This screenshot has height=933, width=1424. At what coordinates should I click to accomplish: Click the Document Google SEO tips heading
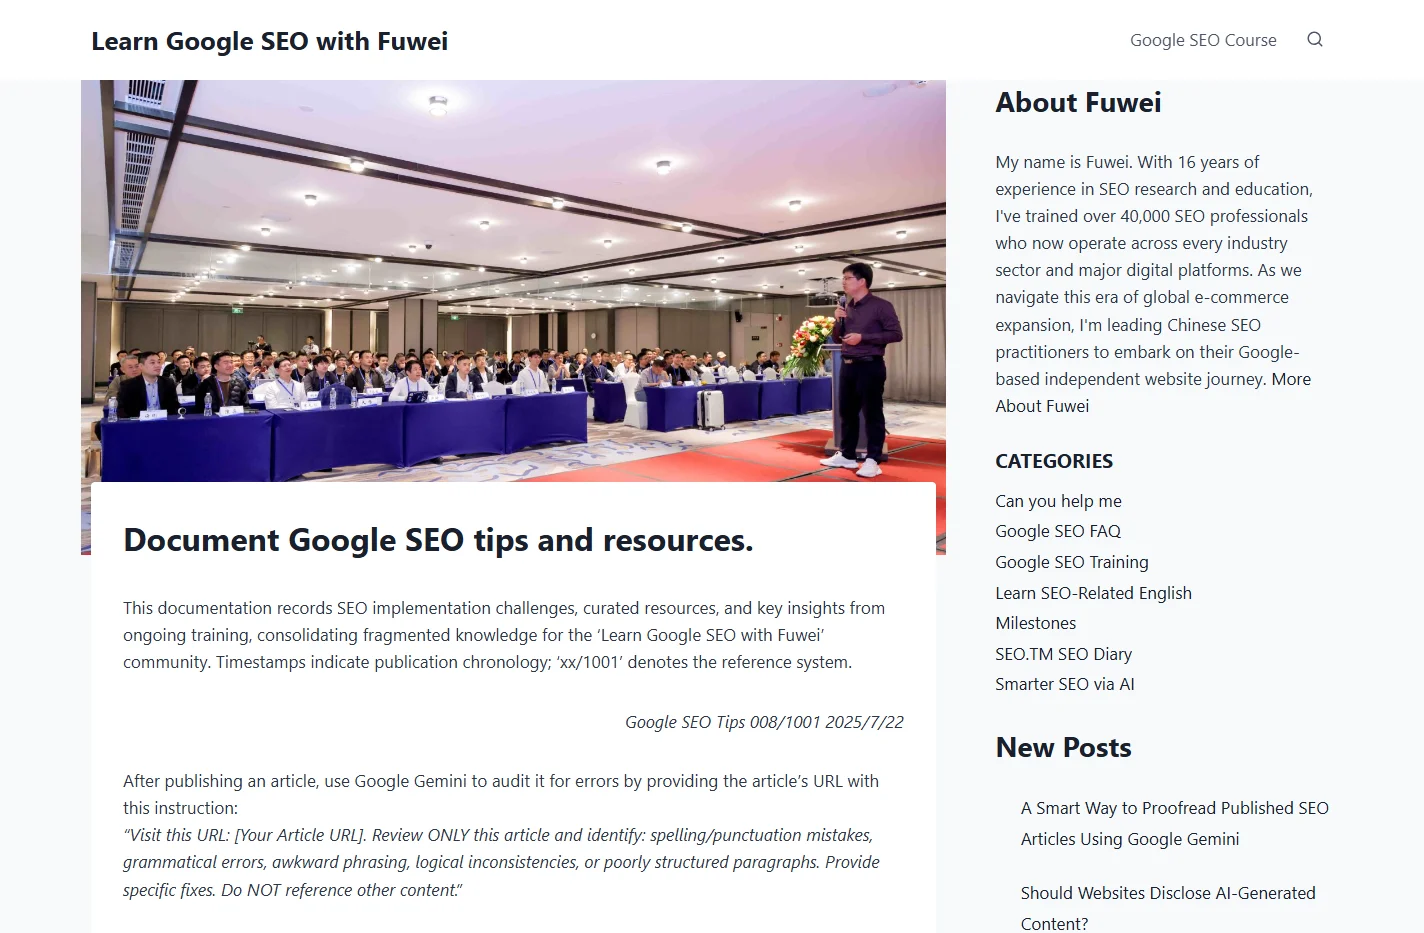point(438,540)
